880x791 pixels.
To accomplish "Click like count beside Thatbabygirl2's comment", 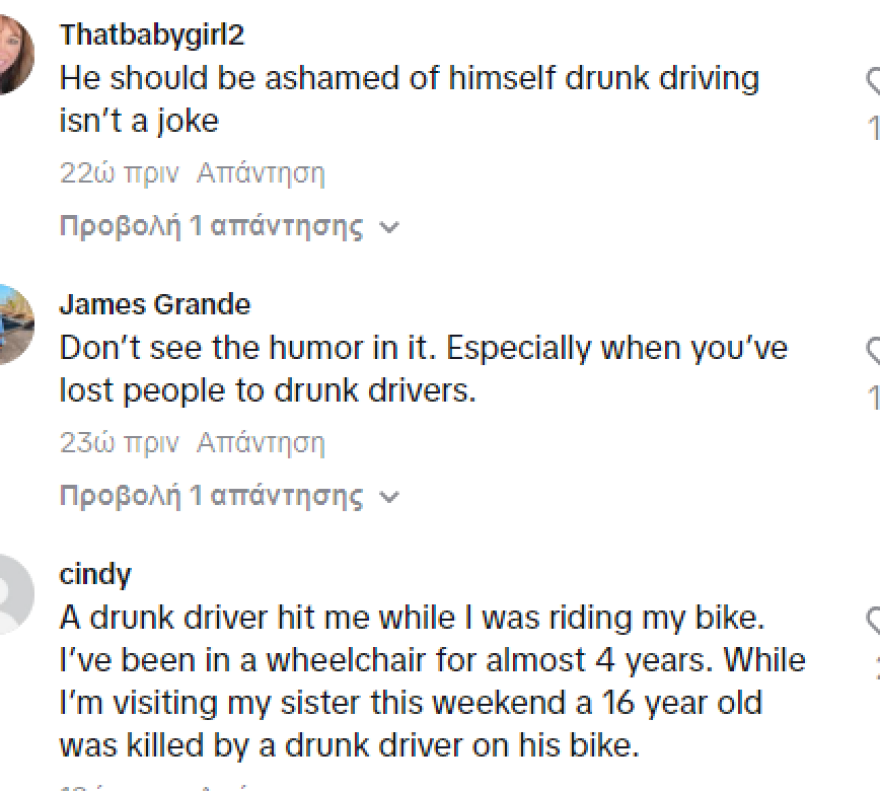I will 873,128.
